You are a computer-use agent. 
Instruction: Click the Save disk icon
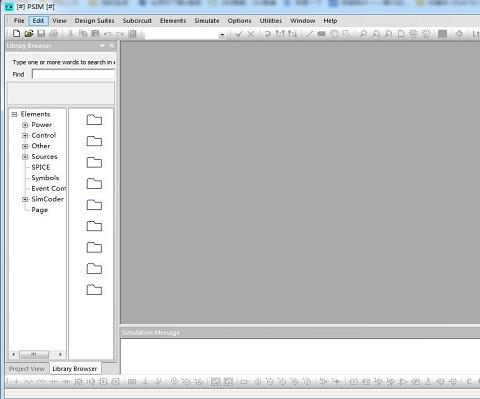pos(41,33)
